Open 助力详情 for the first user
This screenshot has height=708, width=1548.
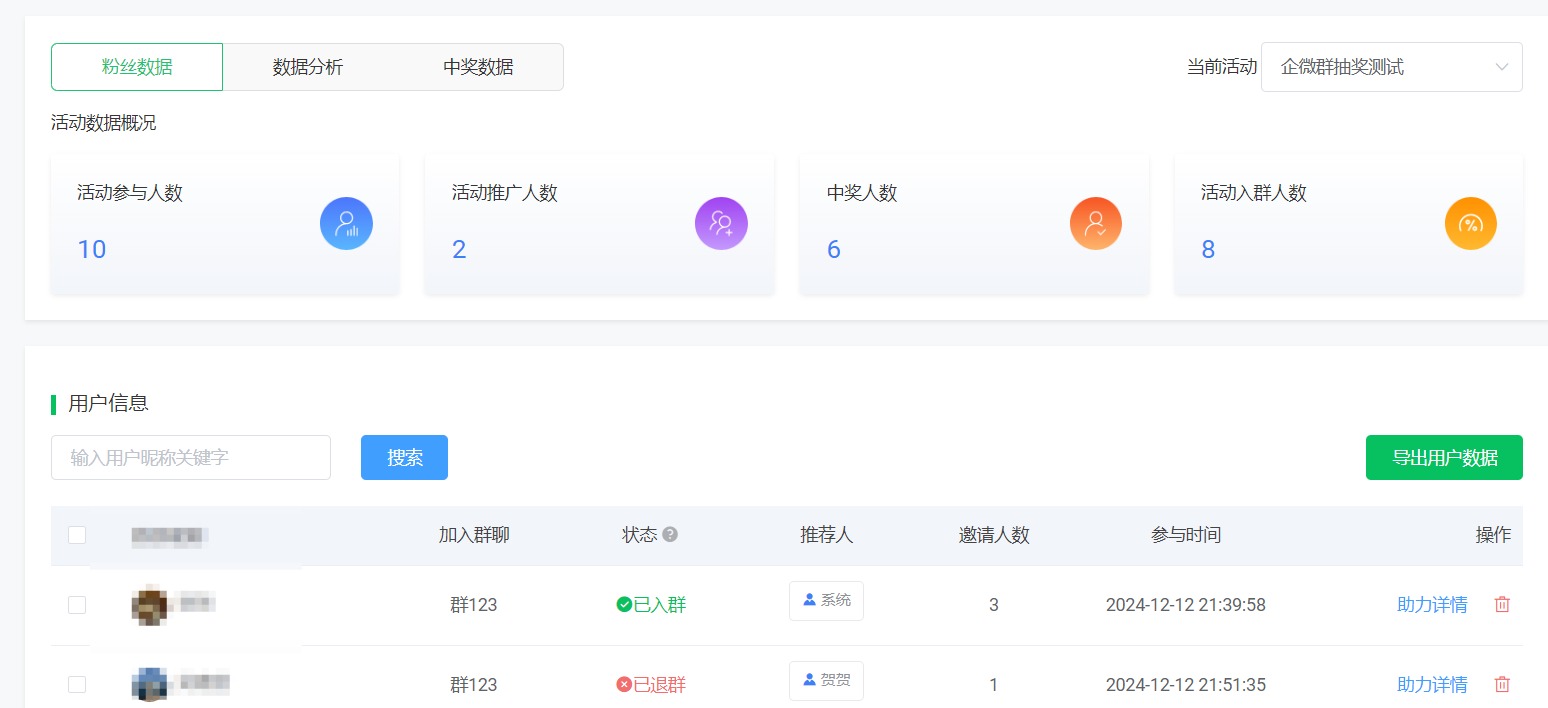coord(1432,604)
